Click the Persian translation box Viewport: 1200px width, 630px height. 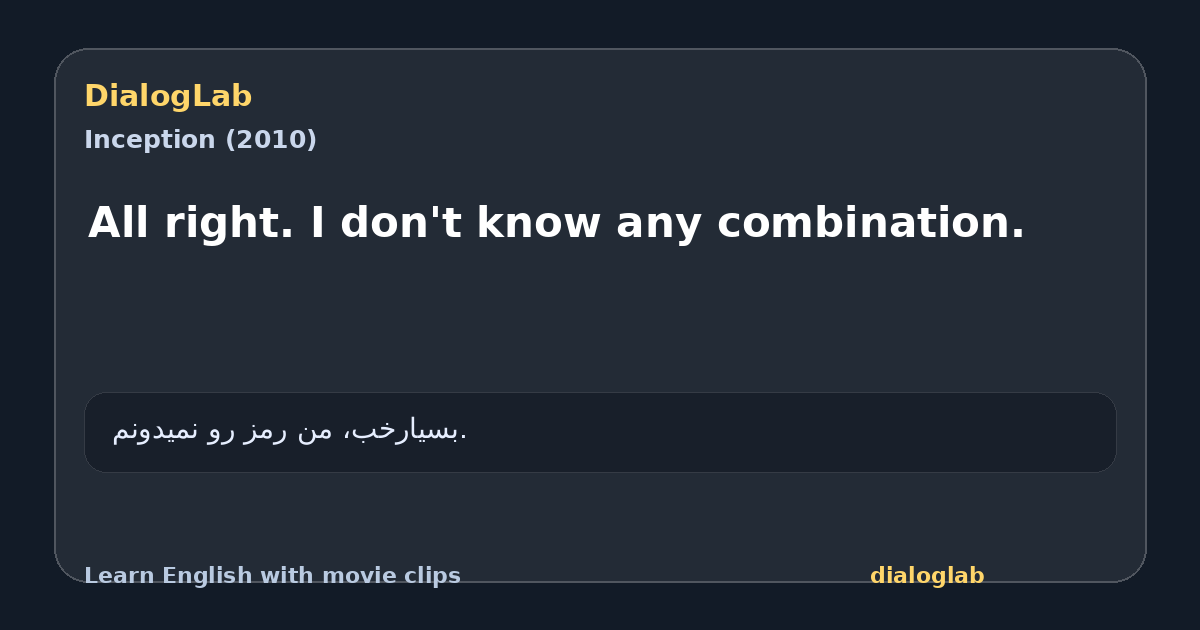tap(600, 432)
